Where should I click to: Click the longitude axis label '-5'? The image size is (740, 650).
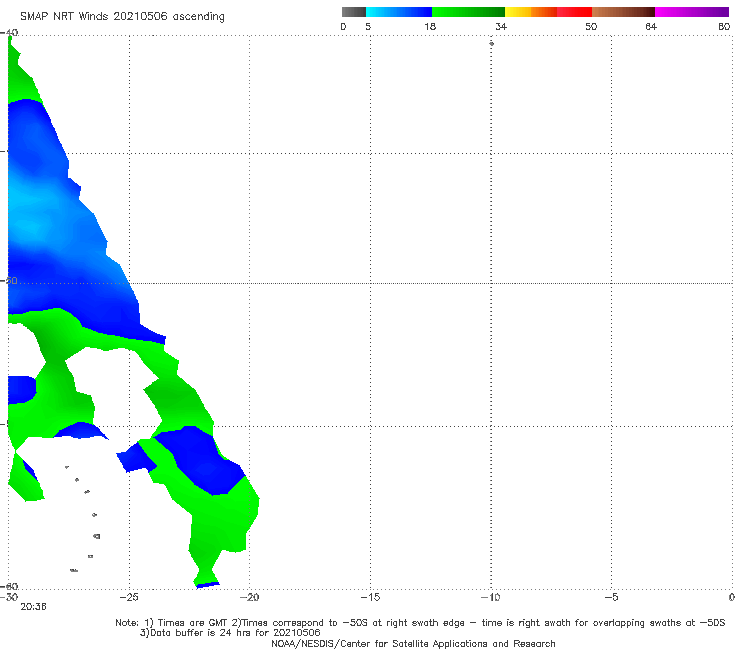(611, 597)
